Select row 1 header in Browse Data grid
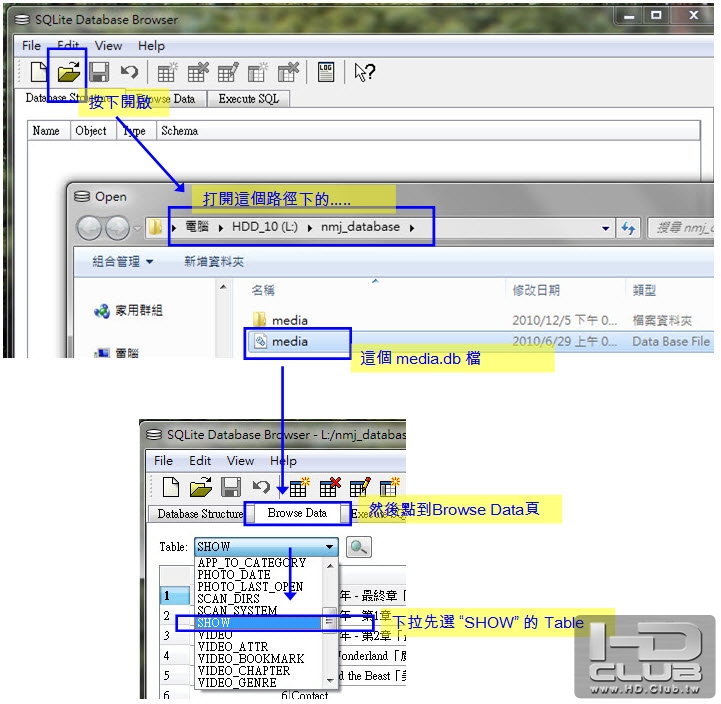 coord(175,596)
